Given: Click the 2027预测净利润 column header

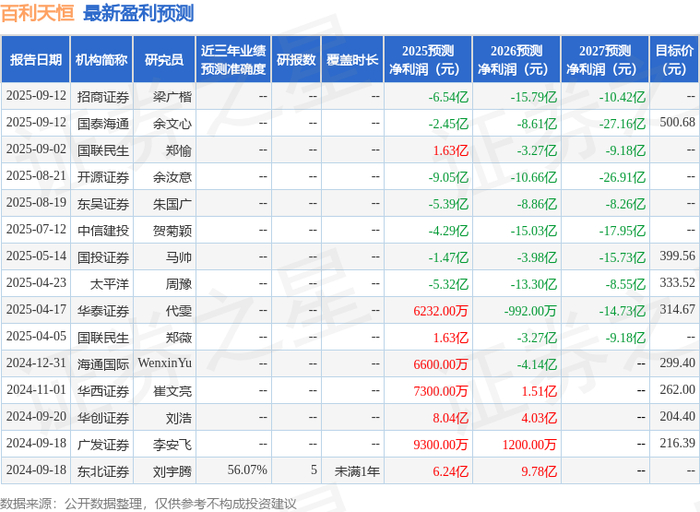Looking at the screenshot, I should (605, 59).
